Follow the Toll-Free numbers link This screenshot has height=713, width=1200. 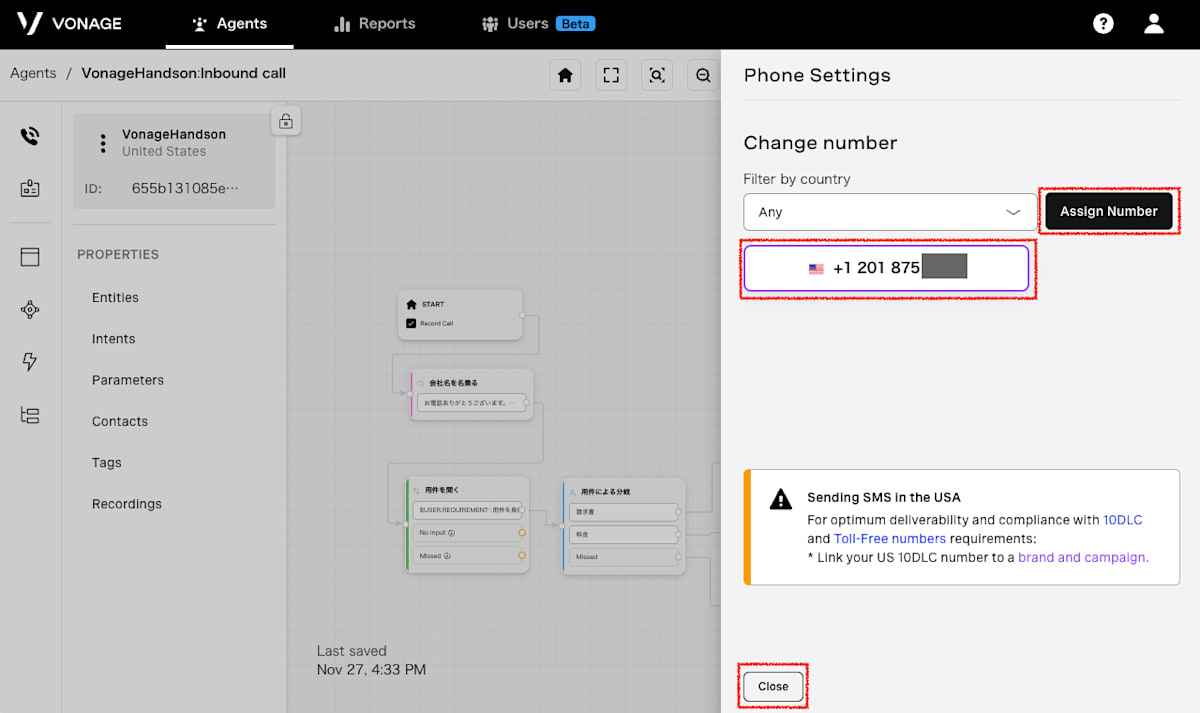point(890,539)
